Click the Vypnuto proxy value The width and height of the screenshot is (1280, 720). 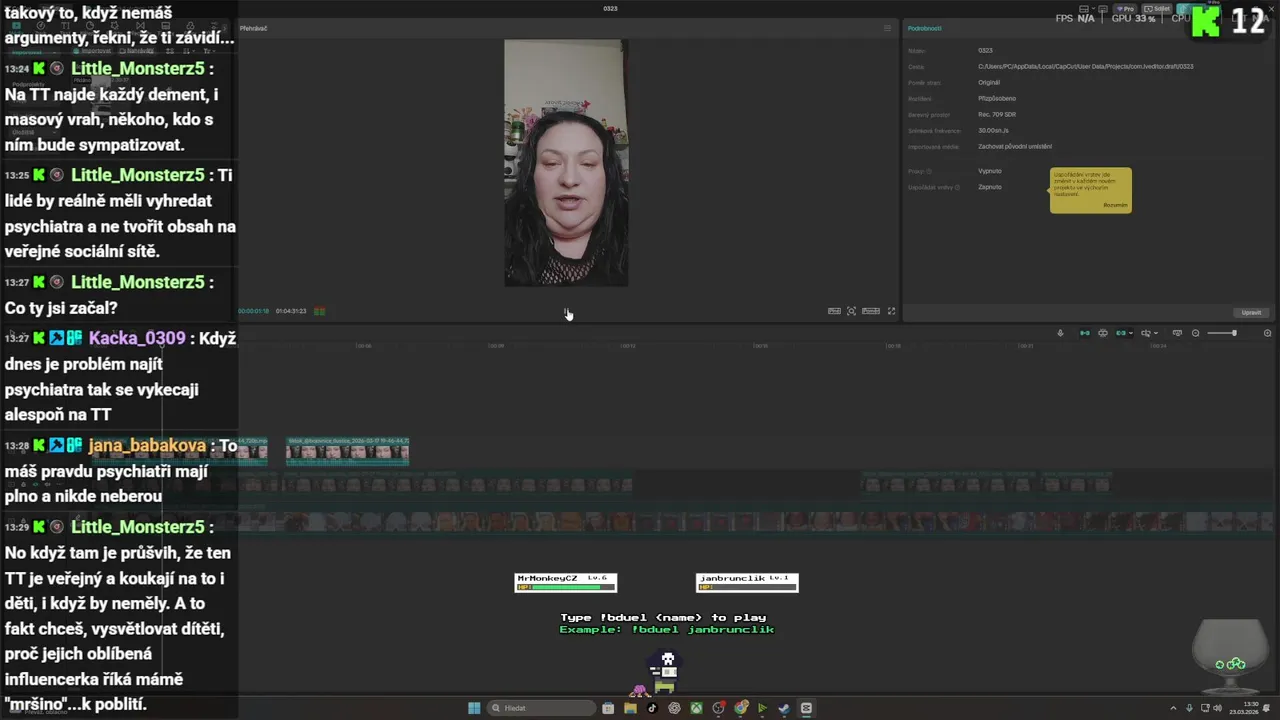point(990,171)
